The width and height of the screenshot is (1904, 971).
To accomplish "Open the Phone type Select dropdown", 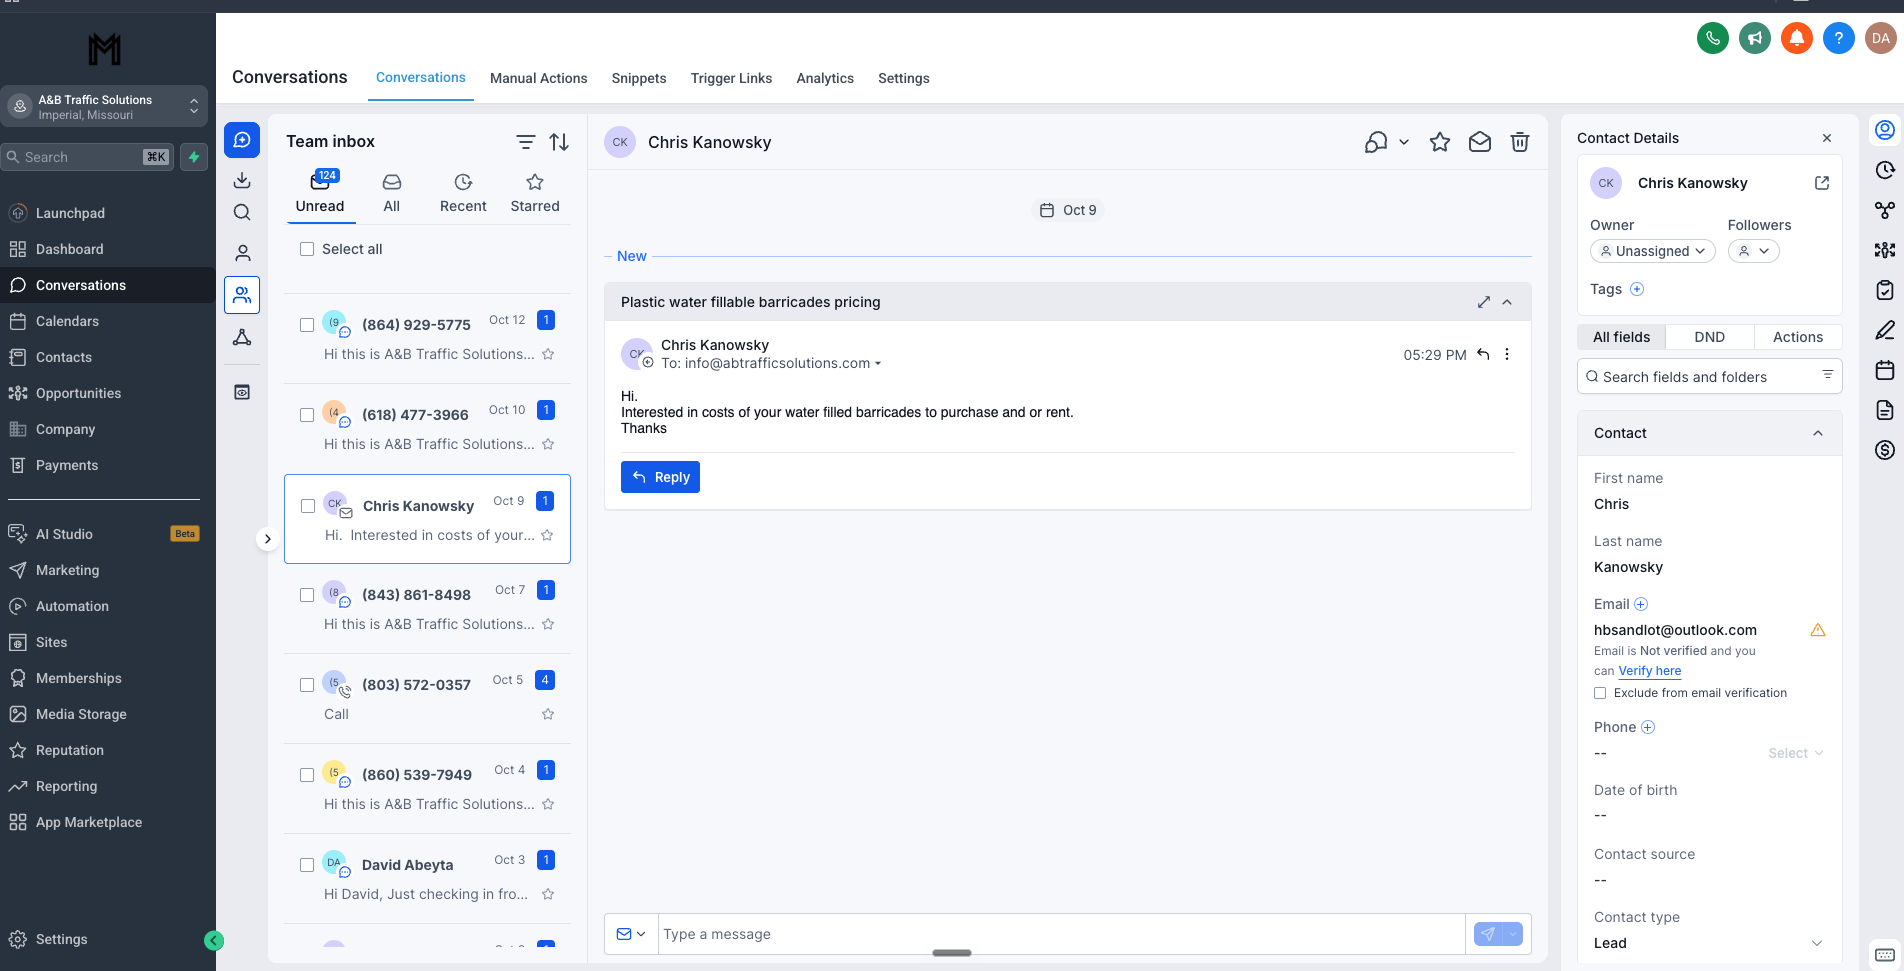I will click(1796, 753).
